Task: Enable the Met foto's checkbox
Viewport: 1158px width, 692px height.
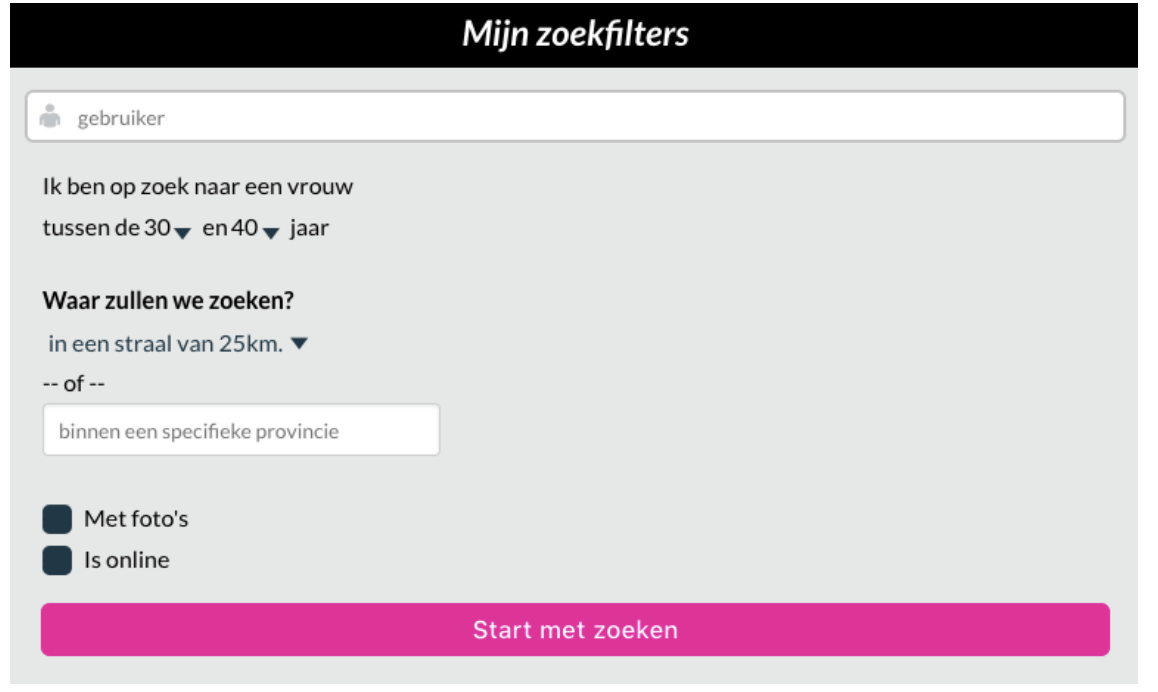Action: 57,520
